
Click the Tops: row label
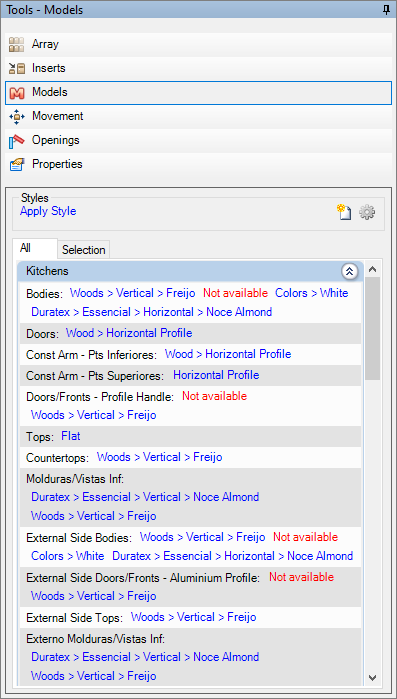[40, 437]
